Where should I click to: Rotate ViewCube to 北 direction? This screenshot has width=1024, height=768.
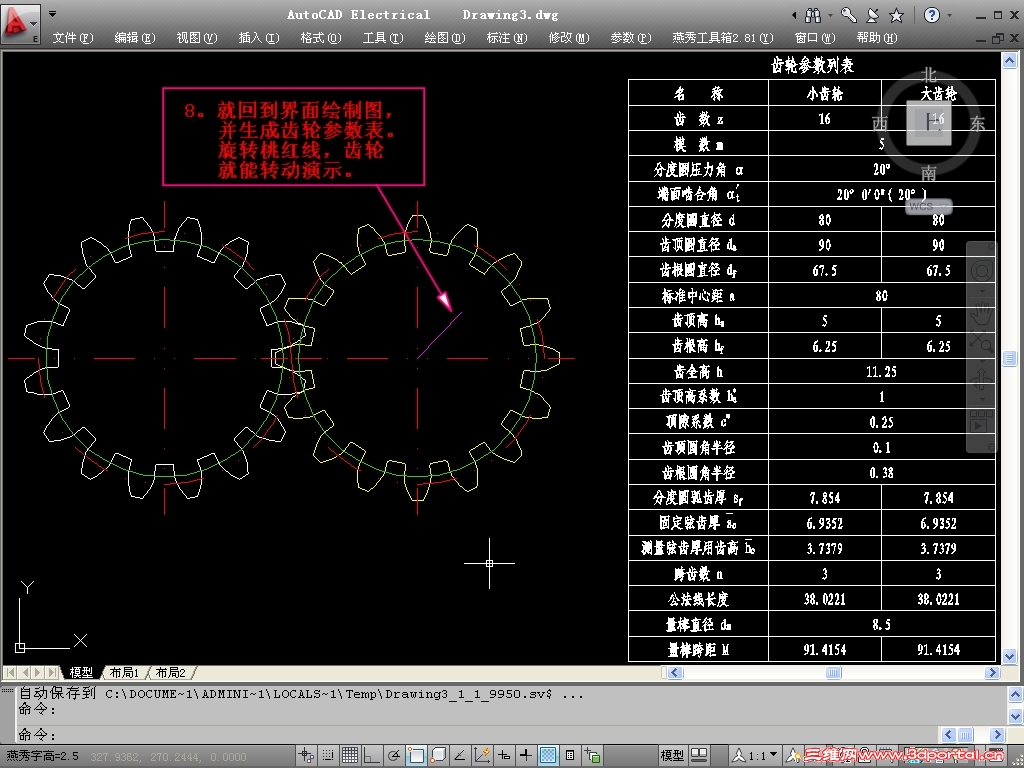point(929,74)
